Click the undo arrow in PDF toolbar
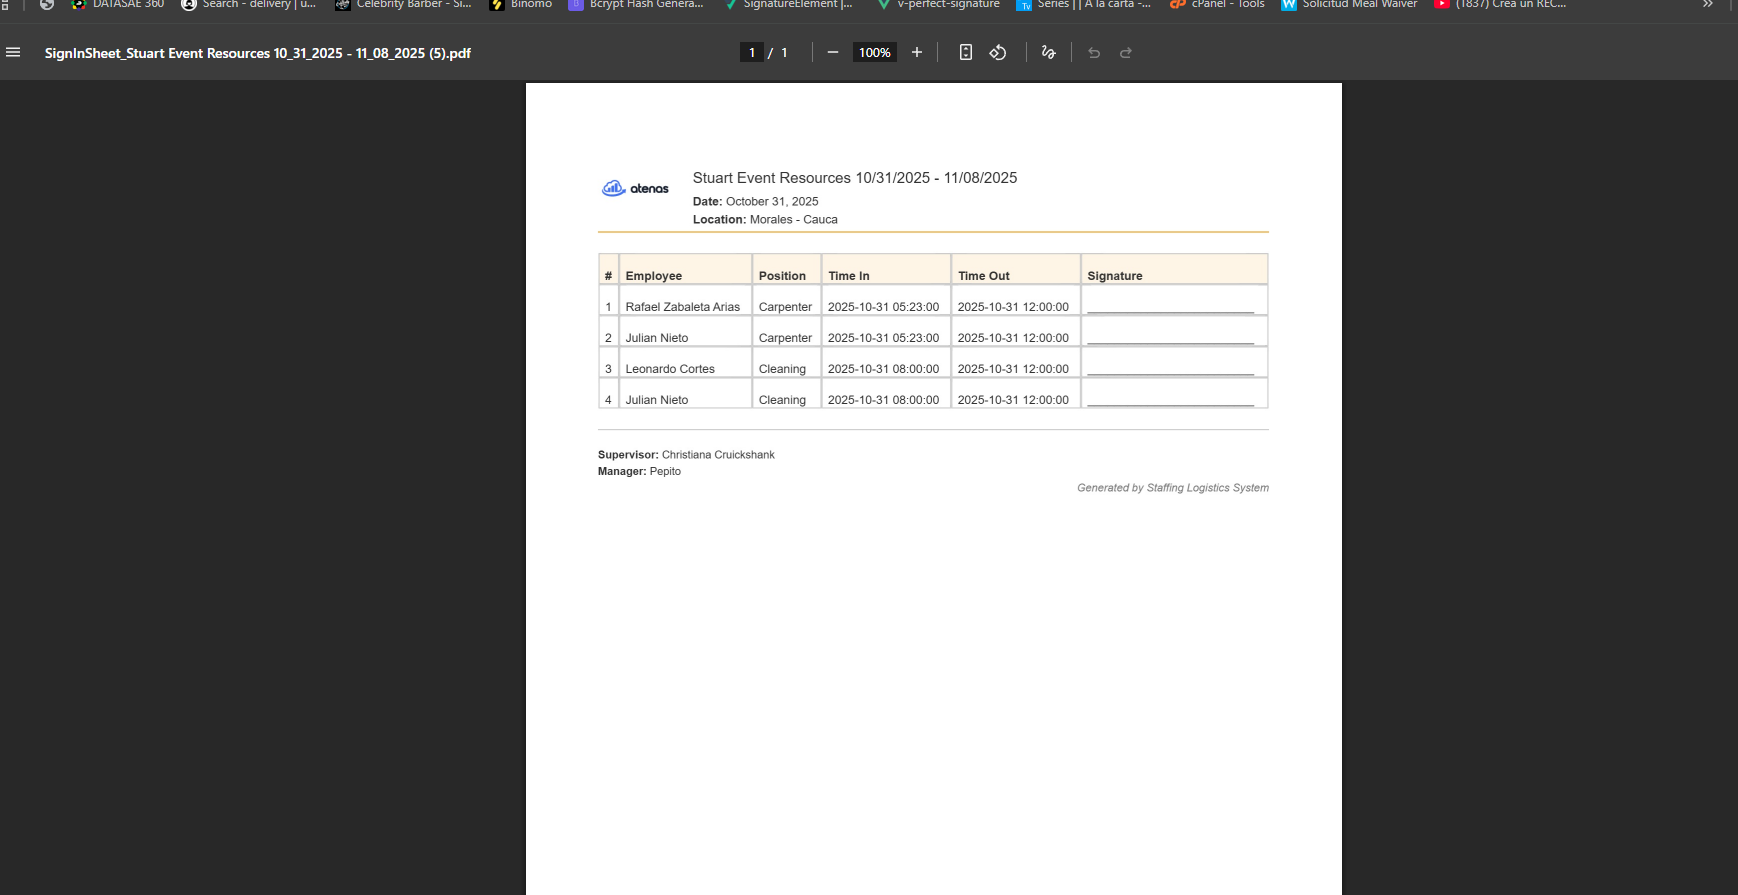 coord(1094,53)
